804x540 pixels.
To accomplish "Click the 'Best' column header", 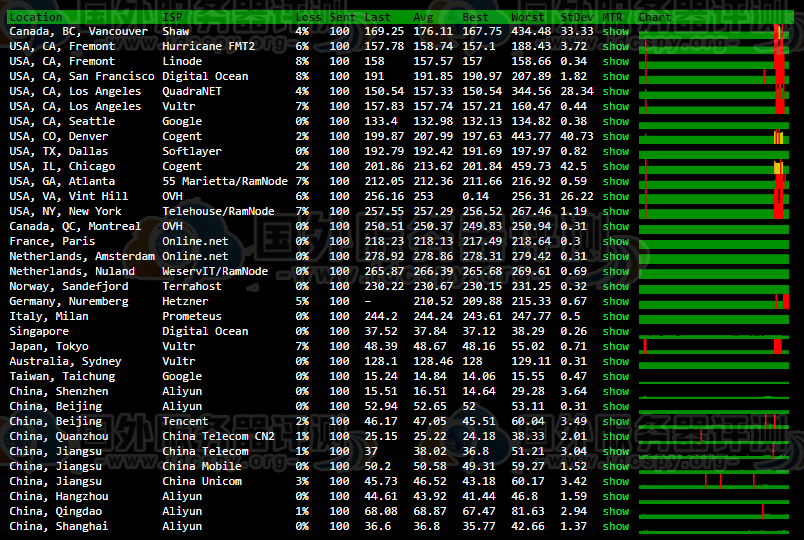I will (x=475, y=17).
